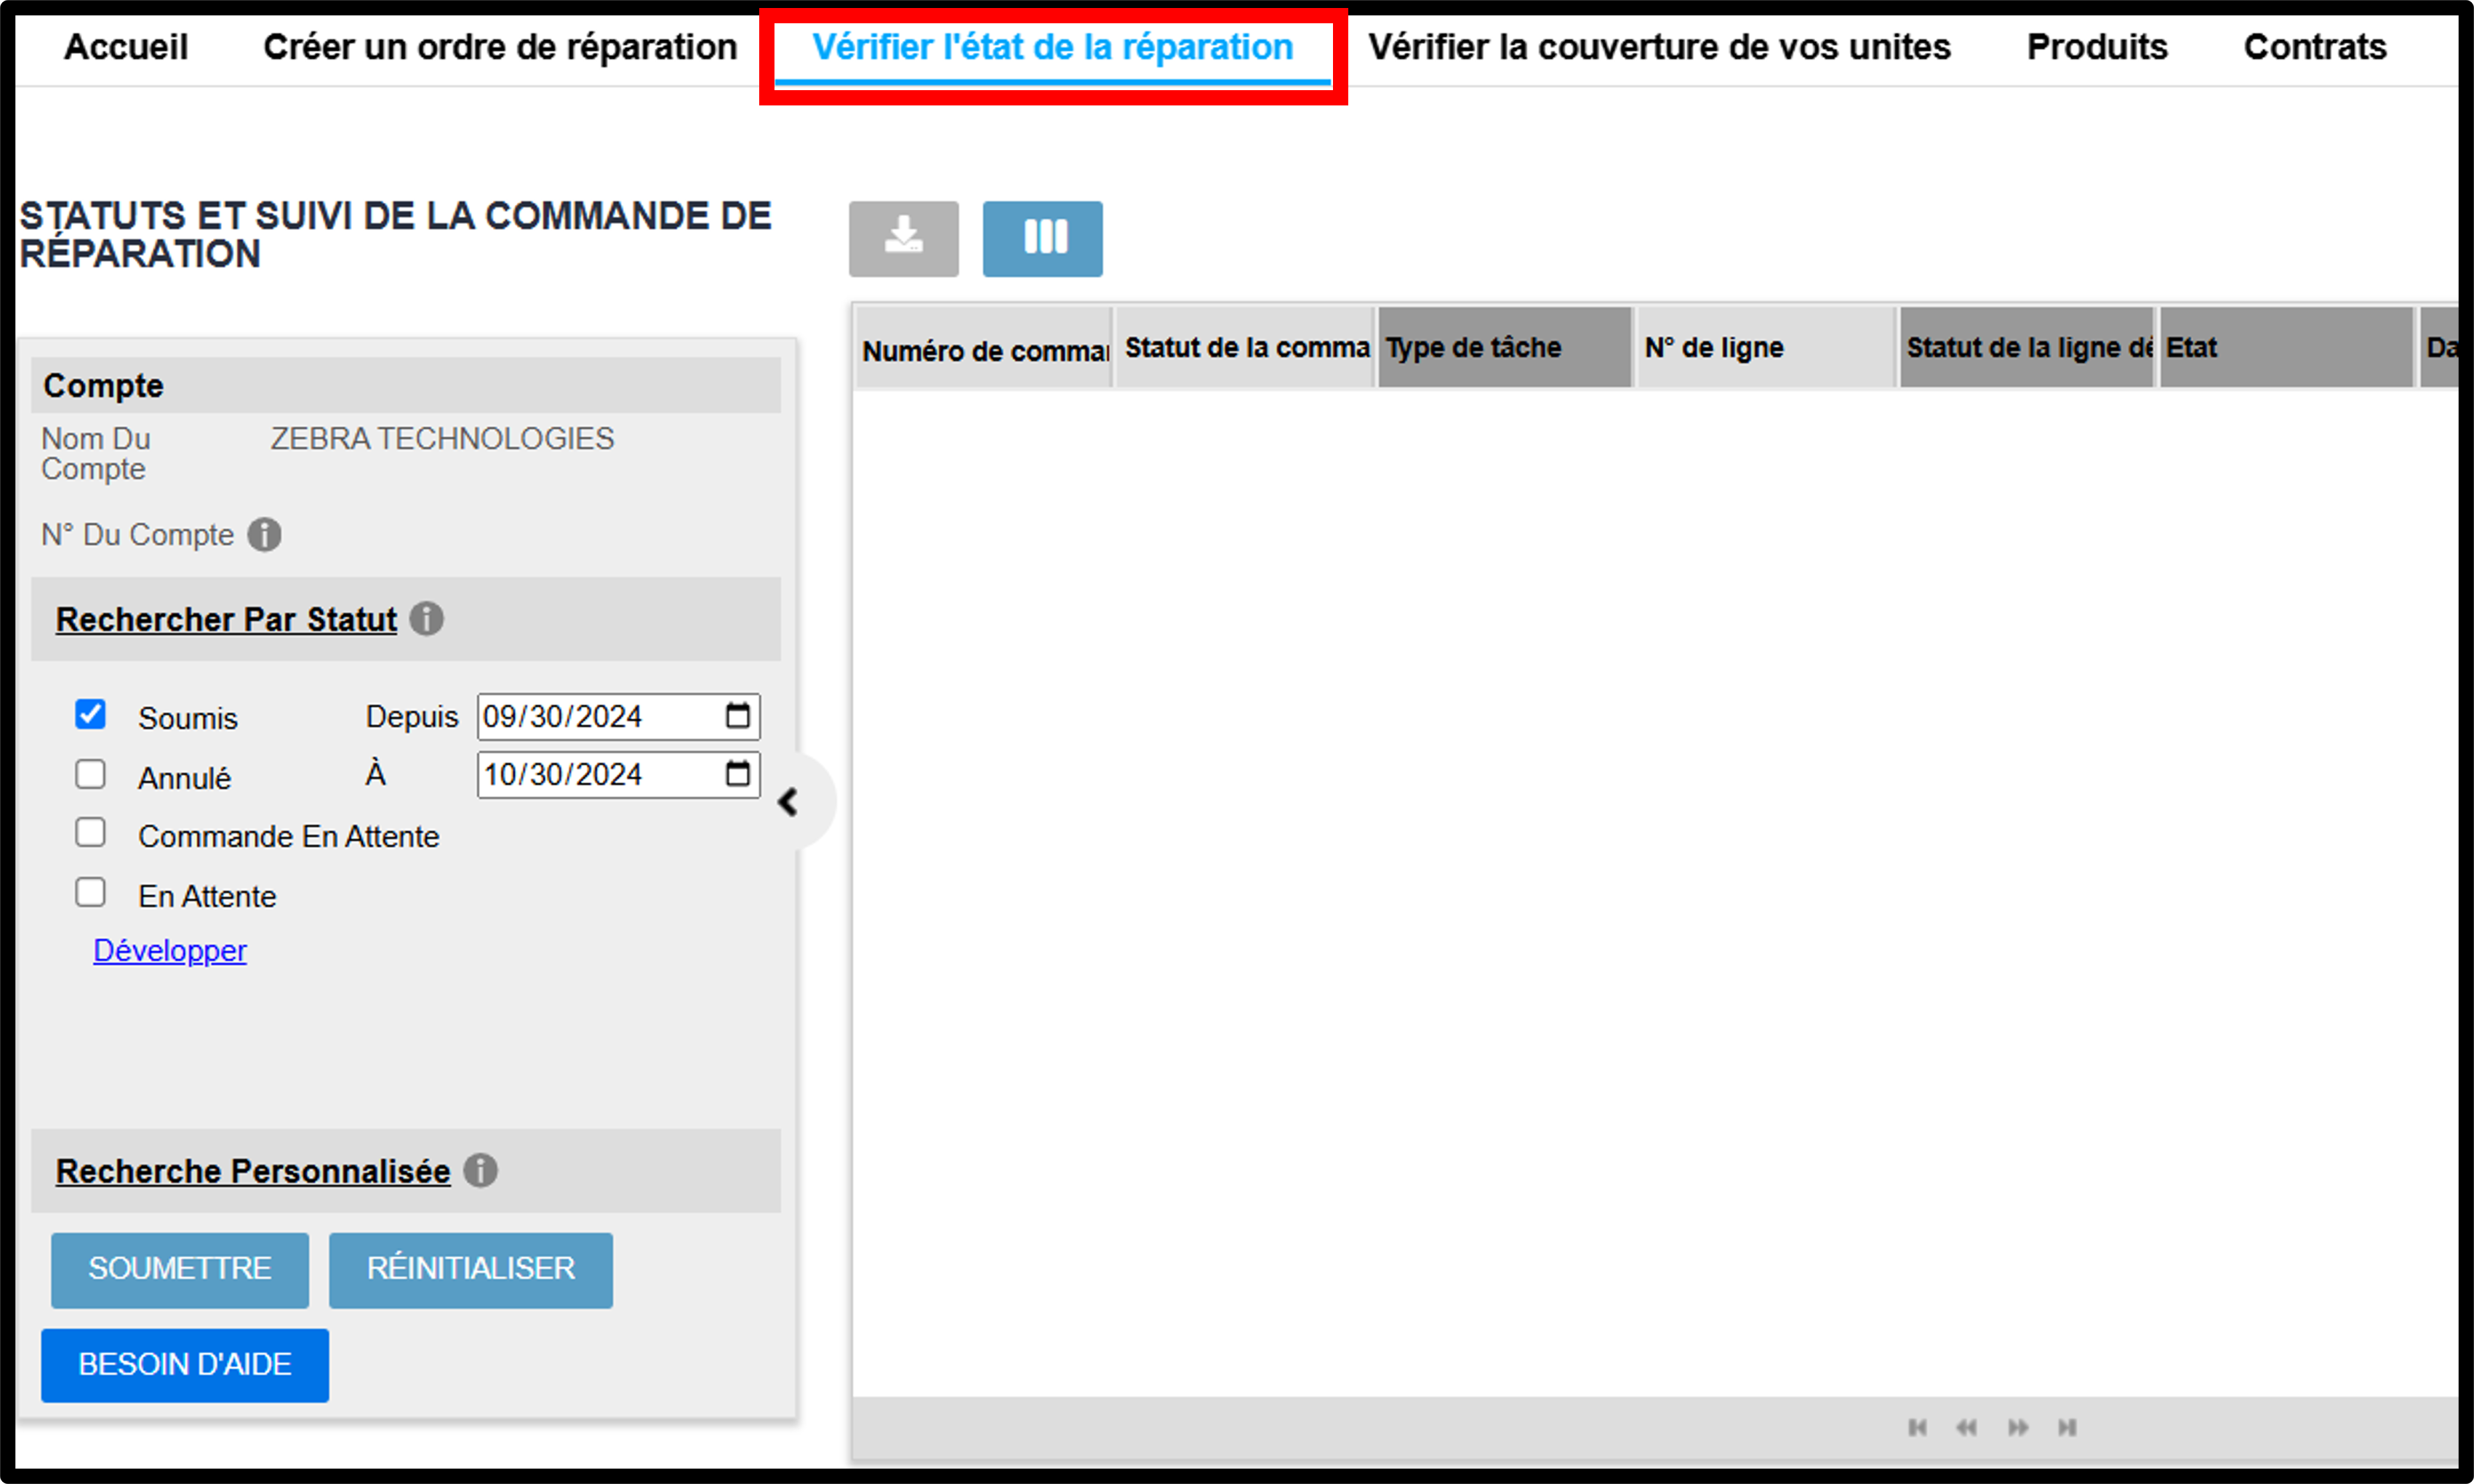
Task: Click the Nom Du Compte label
Action: [96, 454]
